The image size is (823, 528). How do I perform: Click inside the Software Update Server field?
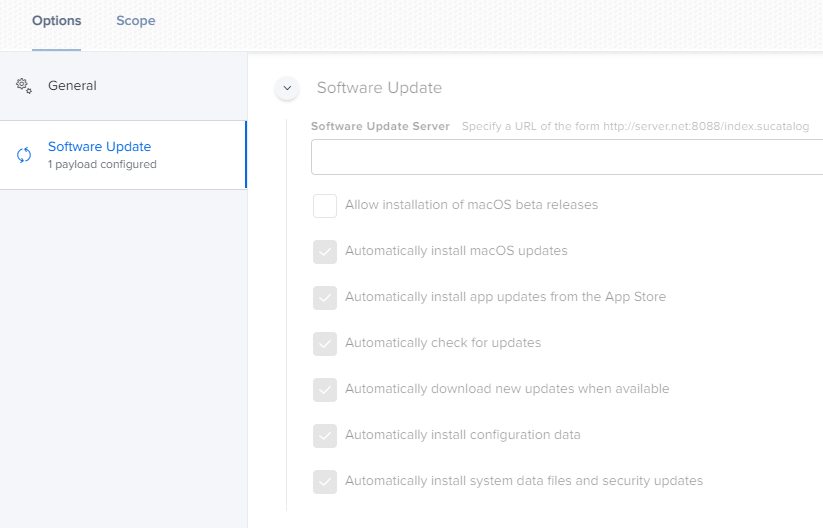567,157
